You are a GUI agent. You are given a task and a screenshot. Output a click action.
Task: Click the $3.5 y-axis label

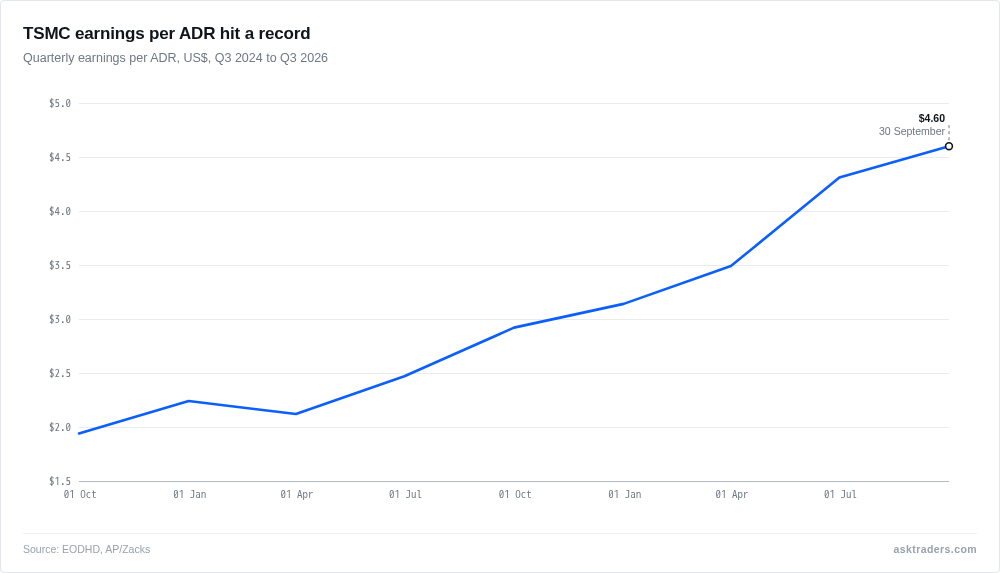[60, 265]
